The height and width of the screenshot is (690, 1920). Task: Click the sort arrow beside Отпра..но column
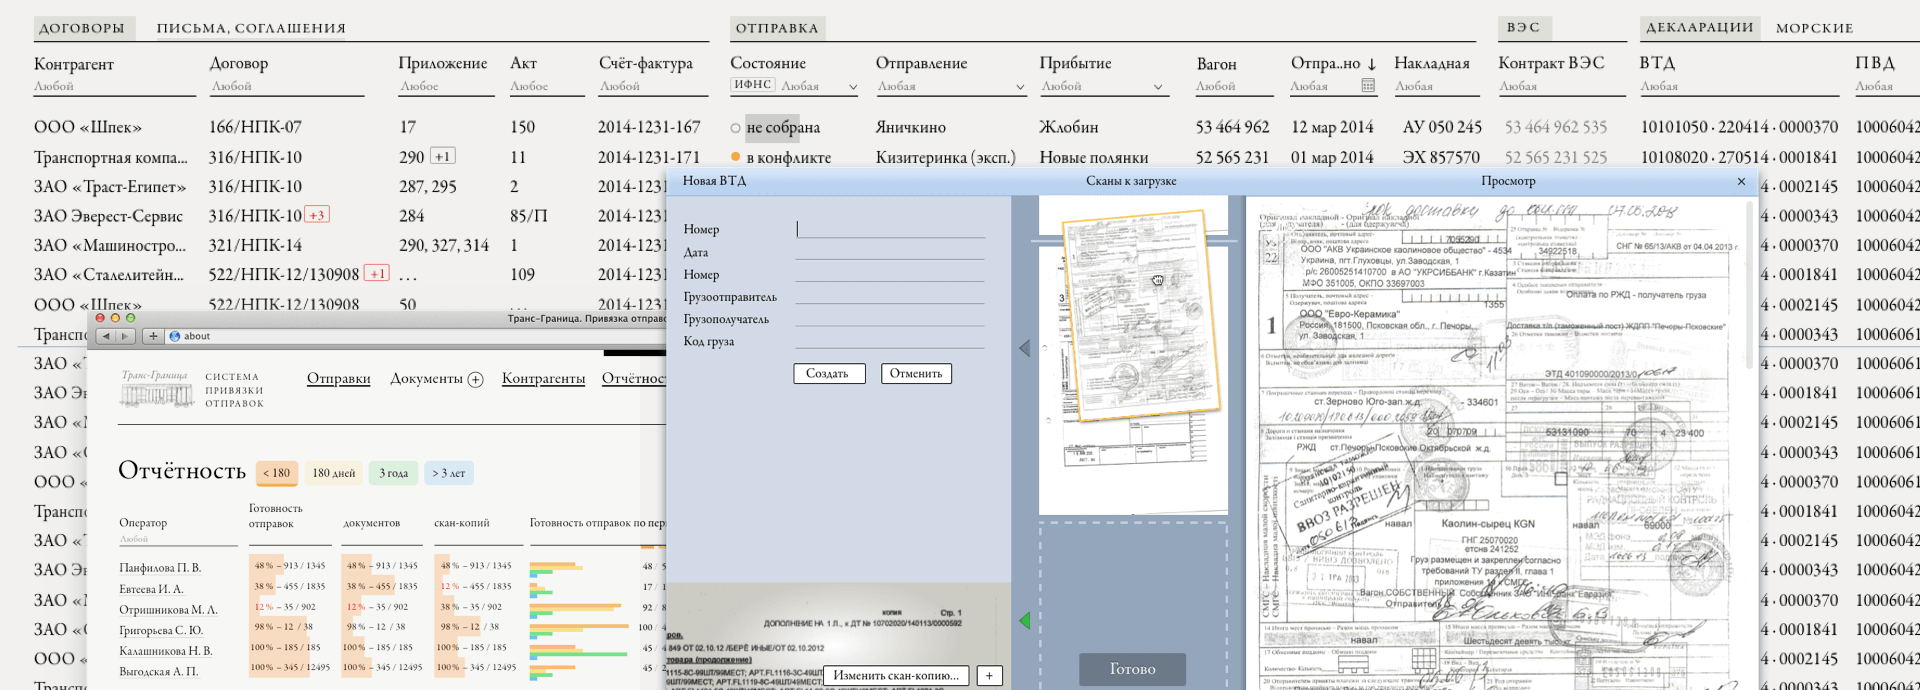[x=1372, y=64]
